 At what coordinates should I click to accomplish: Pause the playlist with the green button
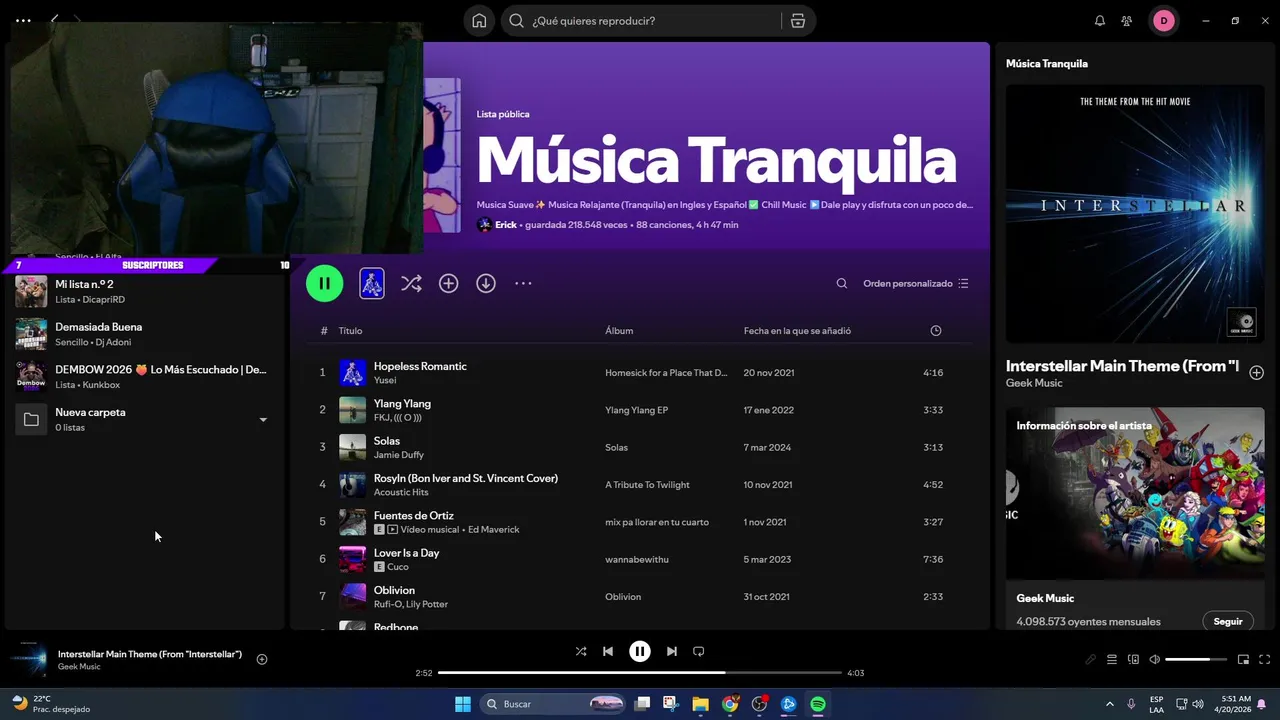(324, 283)
